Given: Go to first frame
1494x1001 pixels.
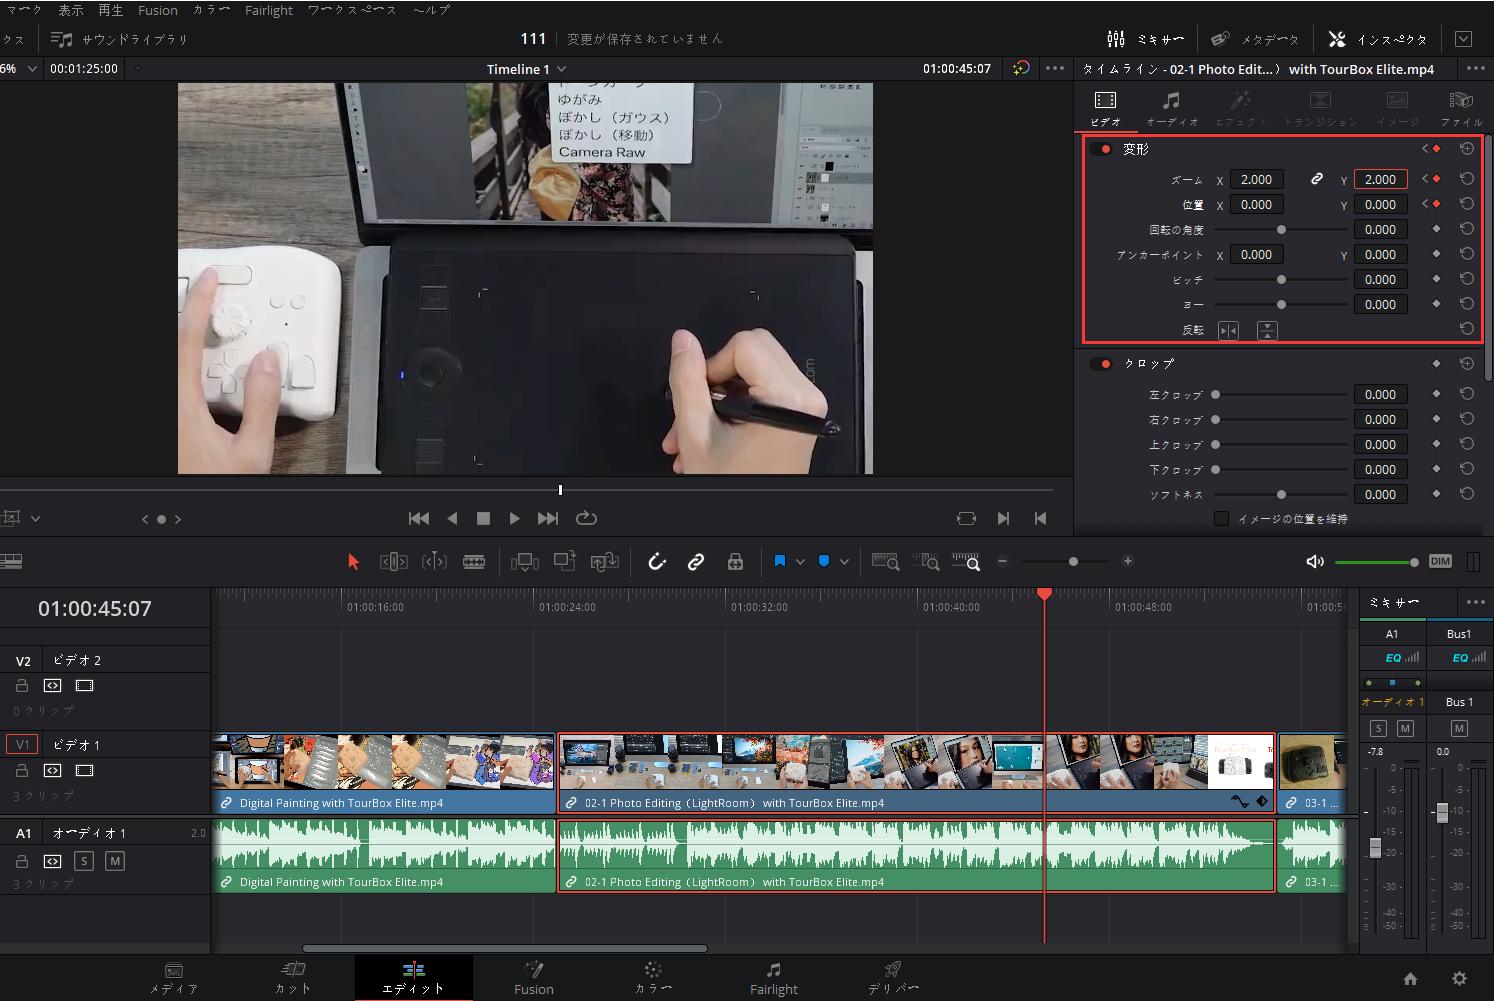Looking at the screenshot, I should click(419, 518).
